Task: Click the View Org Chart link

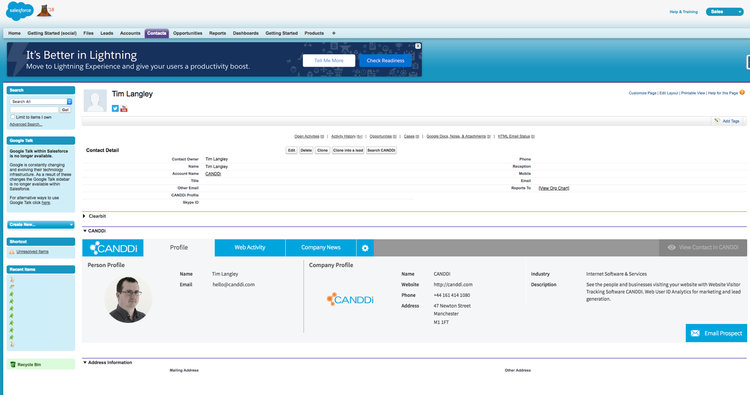Action: click(x=554, y=188)
